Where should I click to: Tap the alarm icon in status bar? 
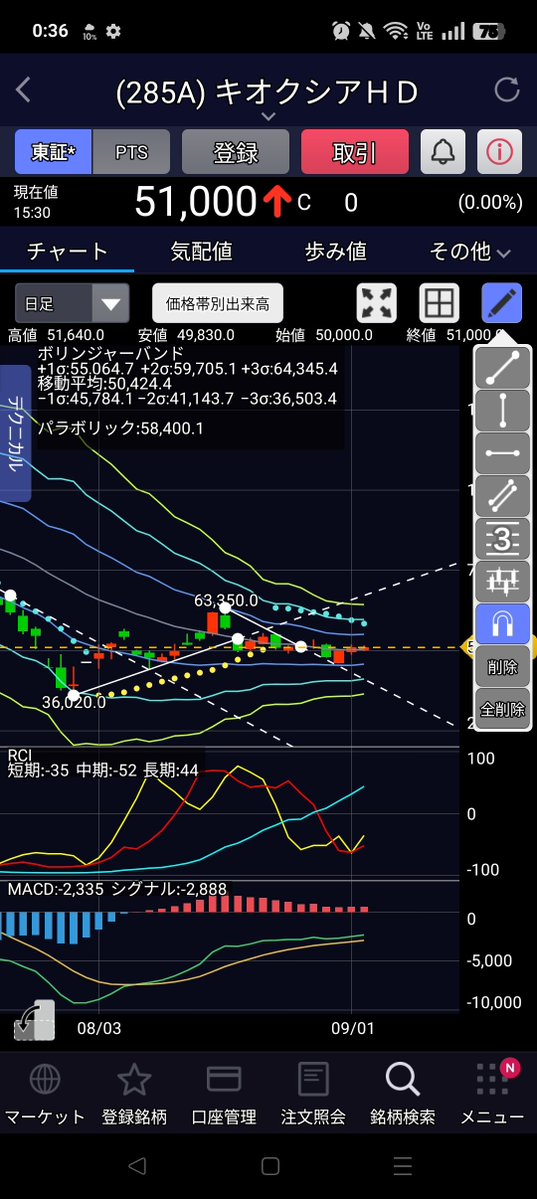tap(341, 31)
